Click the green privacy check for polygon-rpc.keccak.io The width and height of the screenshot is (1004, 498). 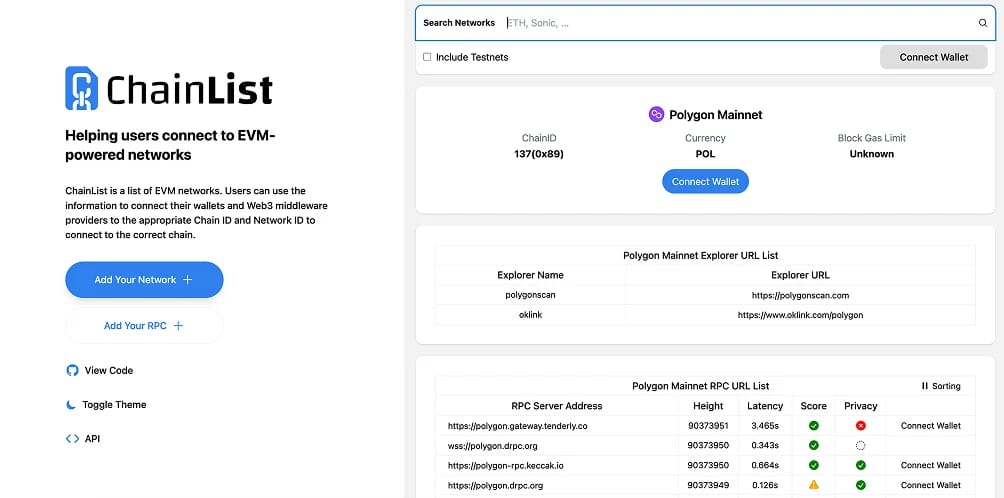pos(861,465)
